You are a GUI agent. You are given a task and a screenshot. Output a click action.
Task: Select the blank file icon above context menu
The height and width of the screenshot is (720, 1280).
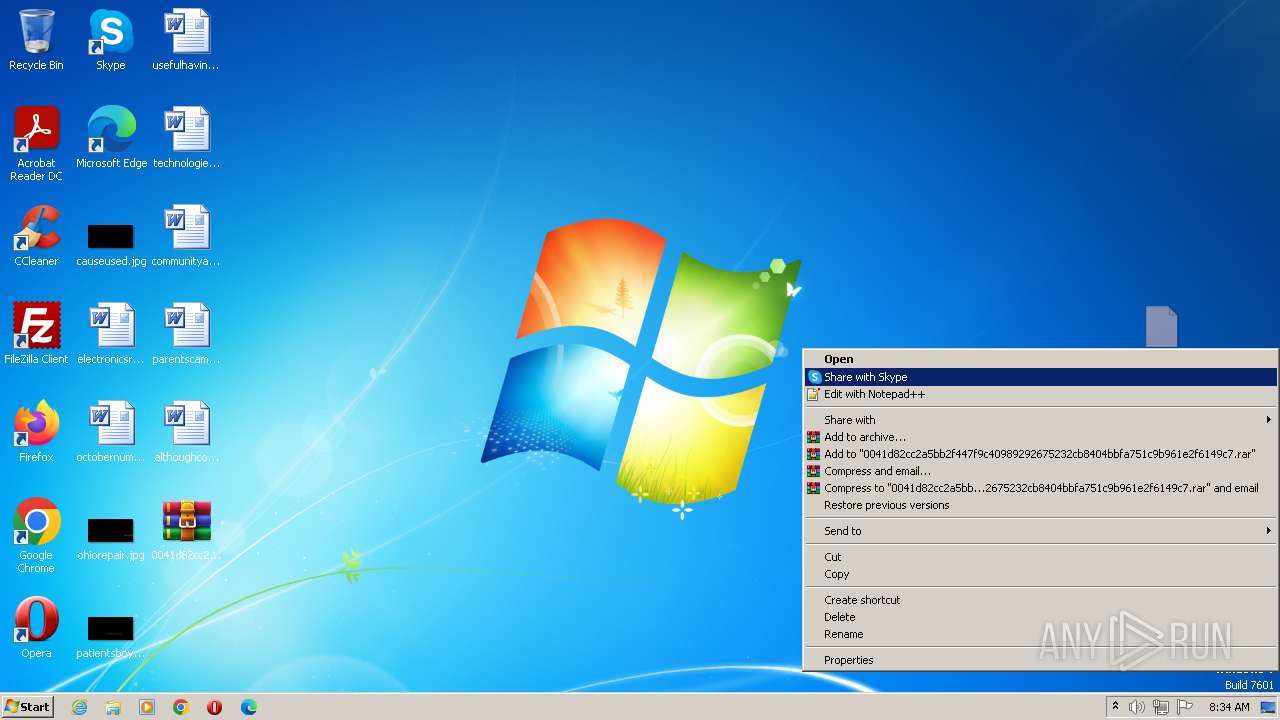1161,326
